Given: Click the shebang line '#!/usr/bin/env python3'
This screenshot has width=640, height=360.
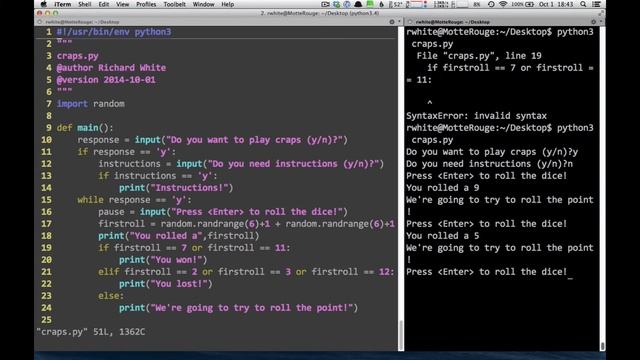Looking at the screenshot, I should tap(114, 32).
